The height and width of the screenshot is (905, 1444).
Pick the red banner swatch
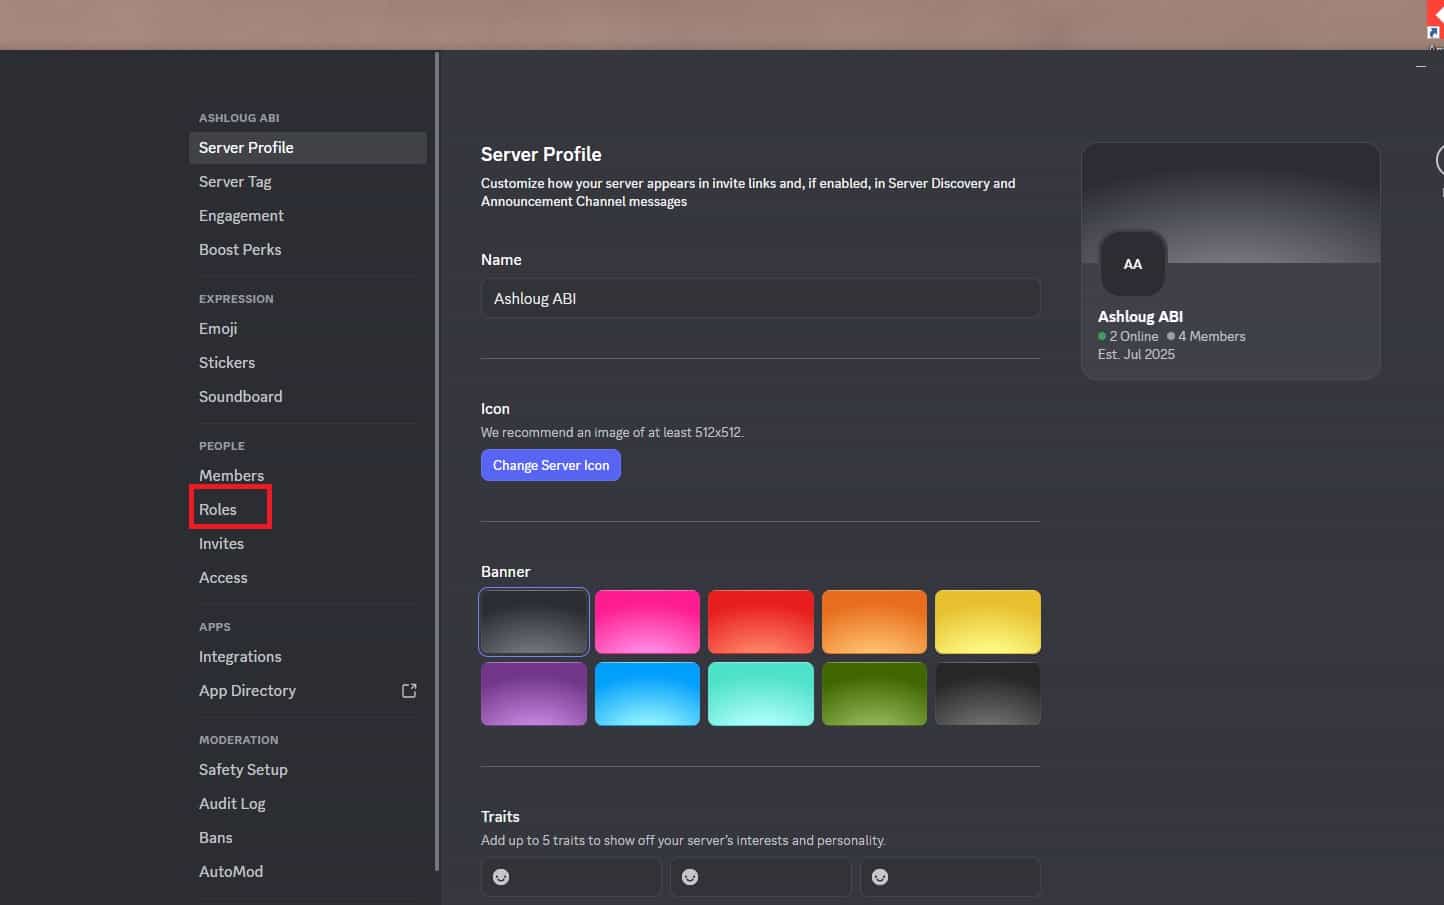[x=760, y=622]
